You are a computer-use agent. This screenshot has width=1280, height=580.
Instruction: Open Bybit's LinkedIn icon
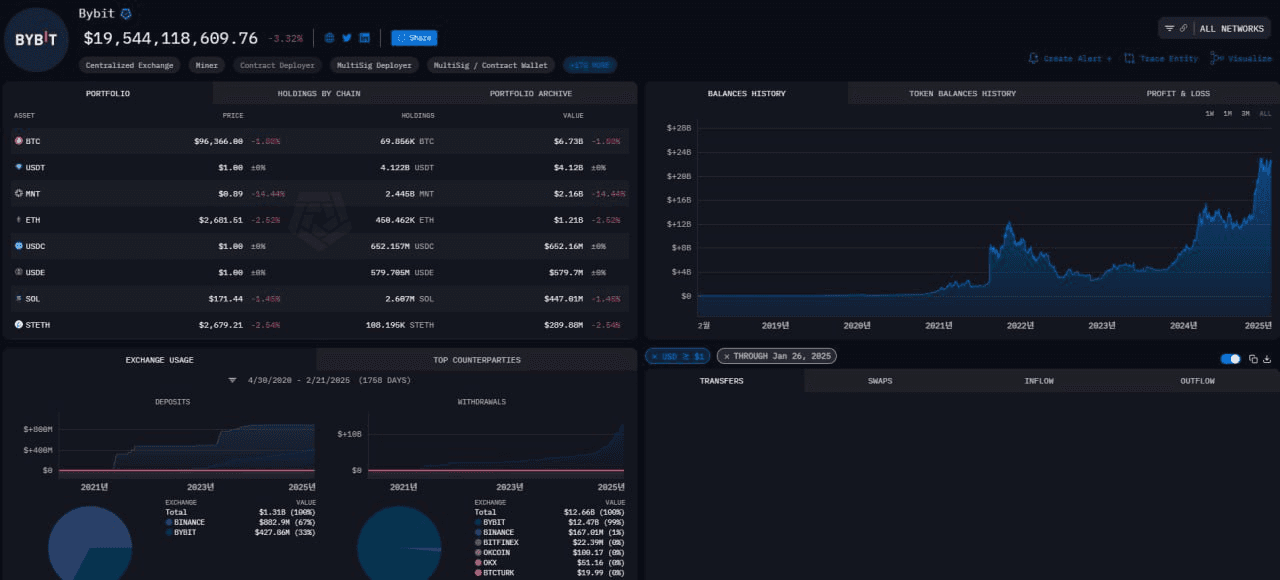pos(365,38)
